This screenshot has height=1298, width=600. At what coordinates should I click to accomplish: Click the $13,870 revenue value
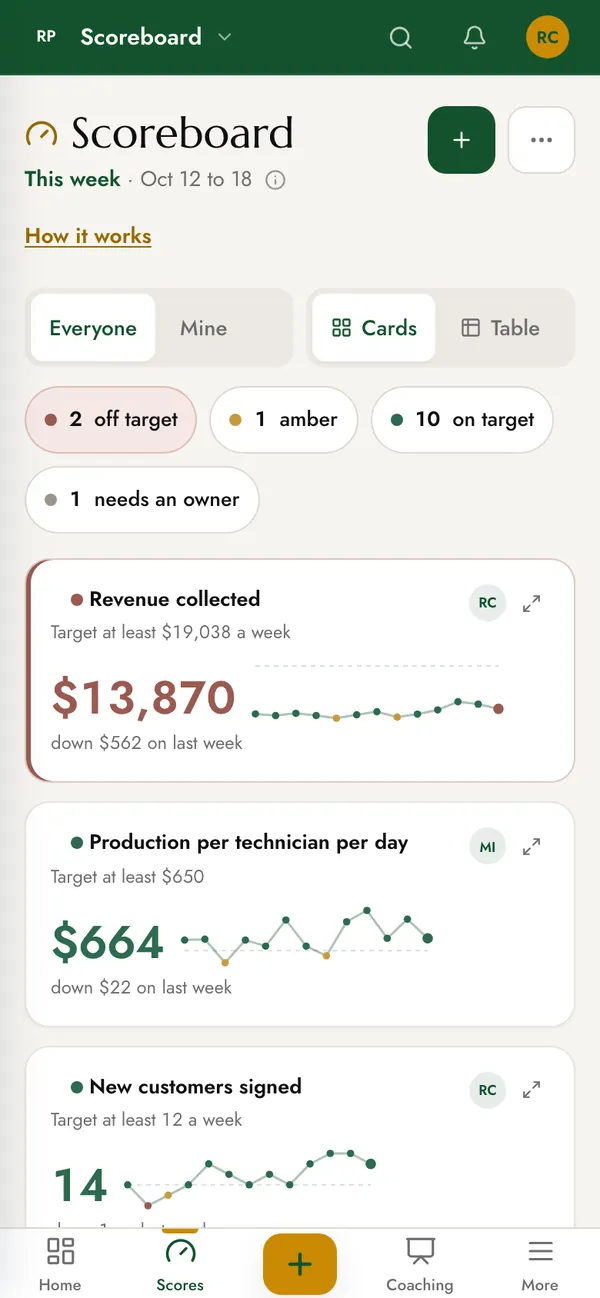143,698
